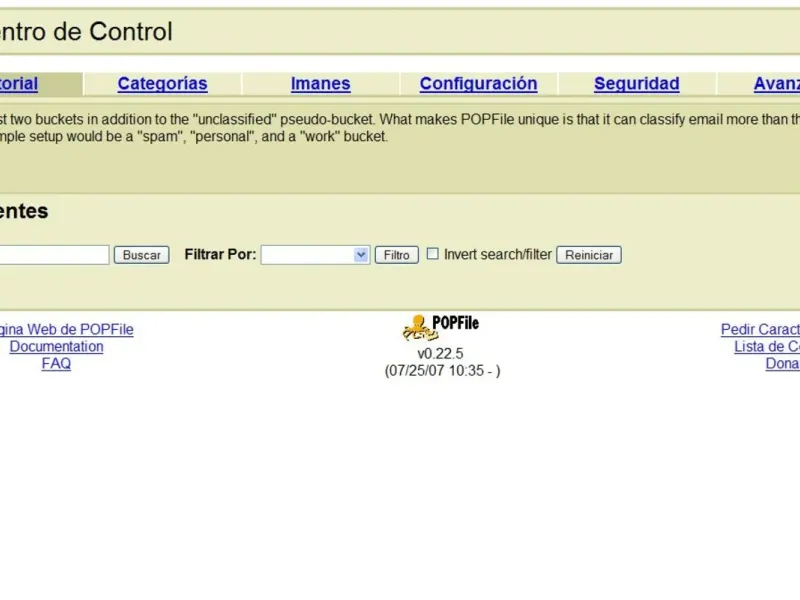Image resolution: width=800 pixels, height=600 pixels.
Task: Enable the Invert search/filter checkbox
Action: (432, 254)
